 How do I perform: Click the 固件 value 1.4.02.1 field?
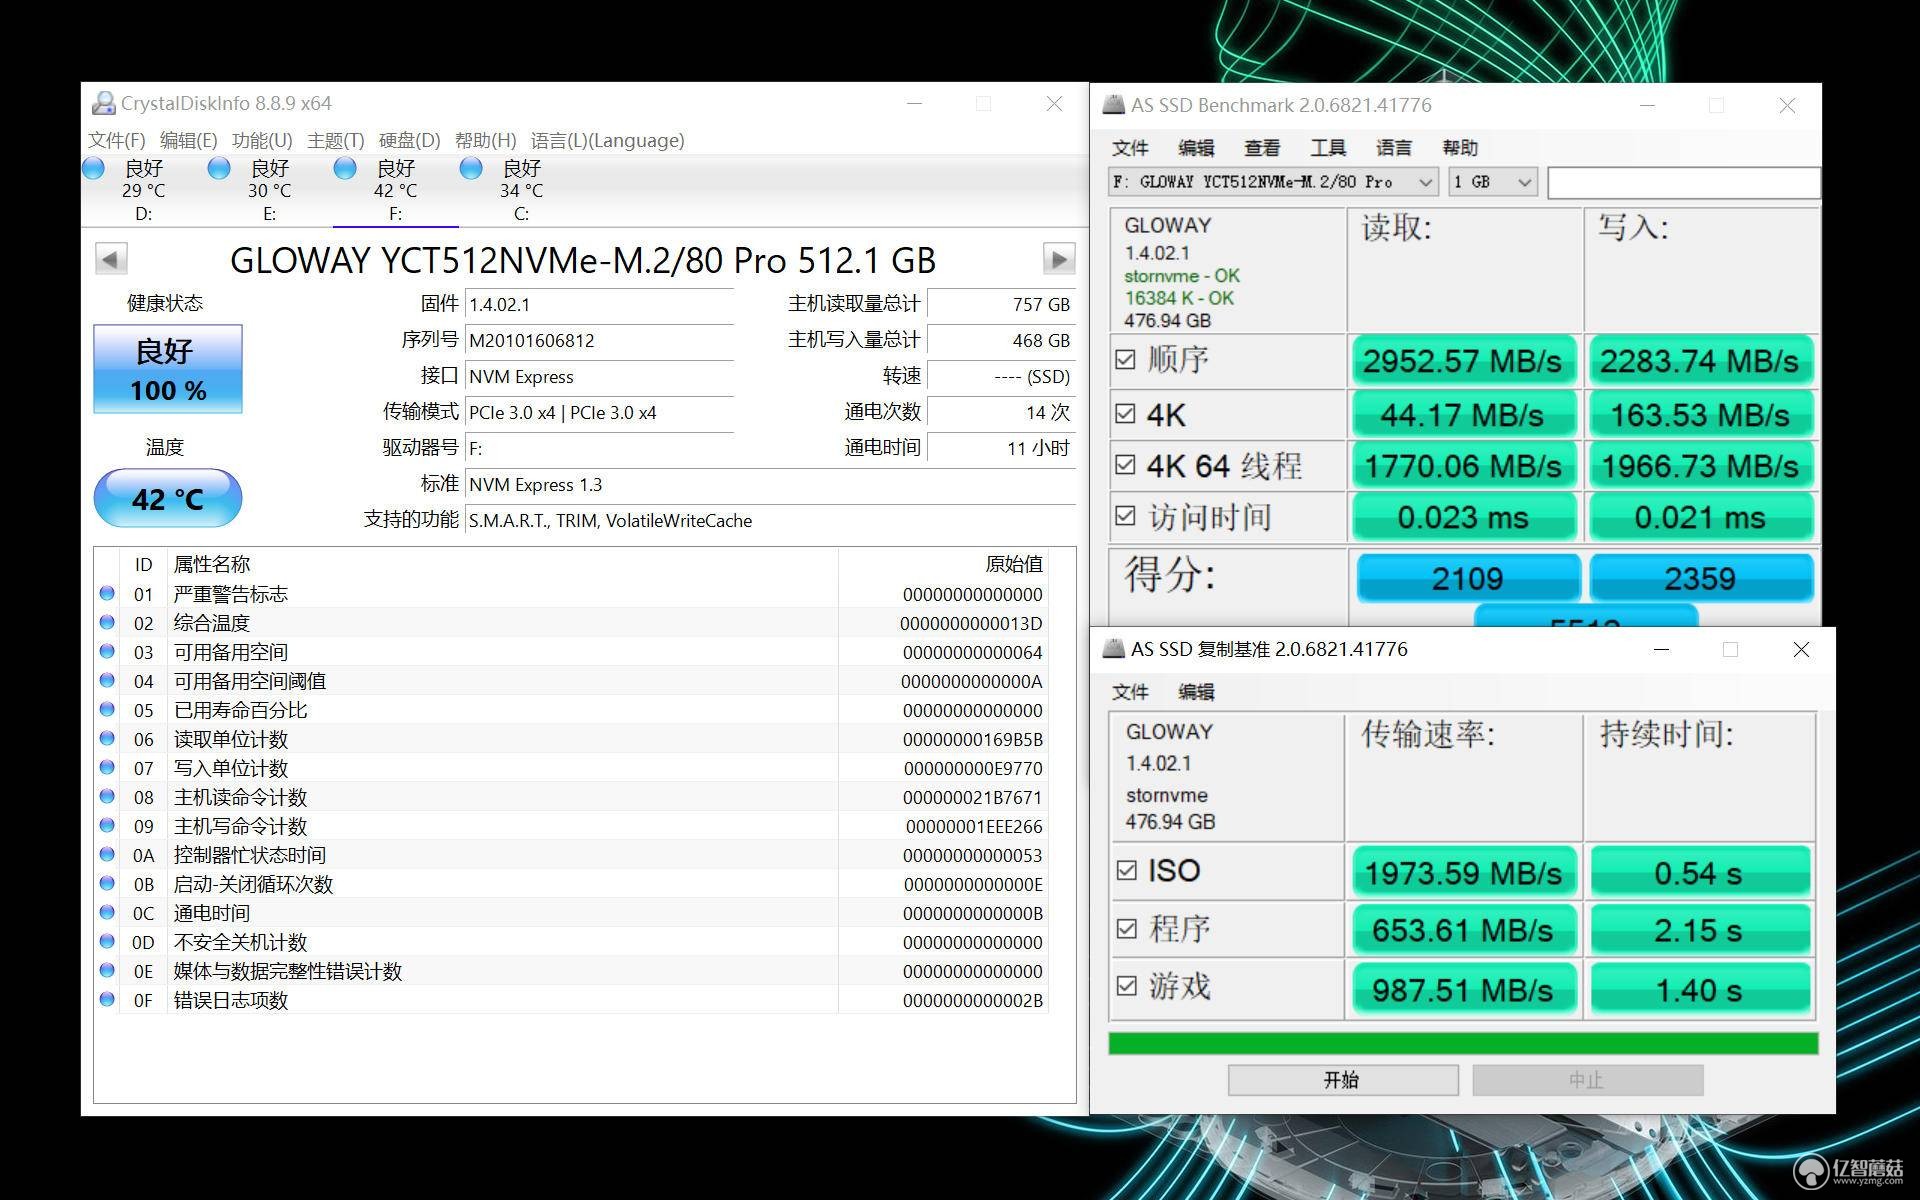click(x=600, y=304)
